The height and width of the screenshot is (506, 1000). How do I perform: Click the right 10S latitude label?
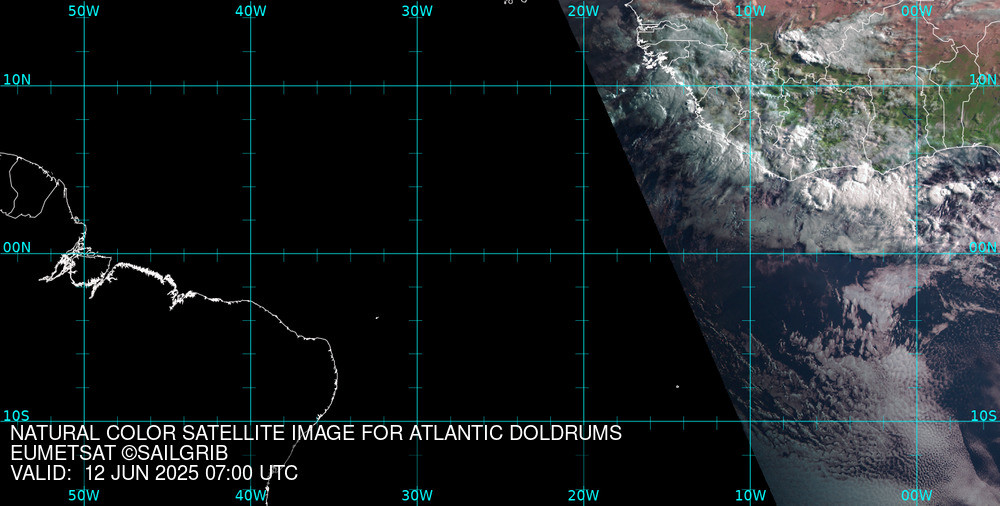983,416
